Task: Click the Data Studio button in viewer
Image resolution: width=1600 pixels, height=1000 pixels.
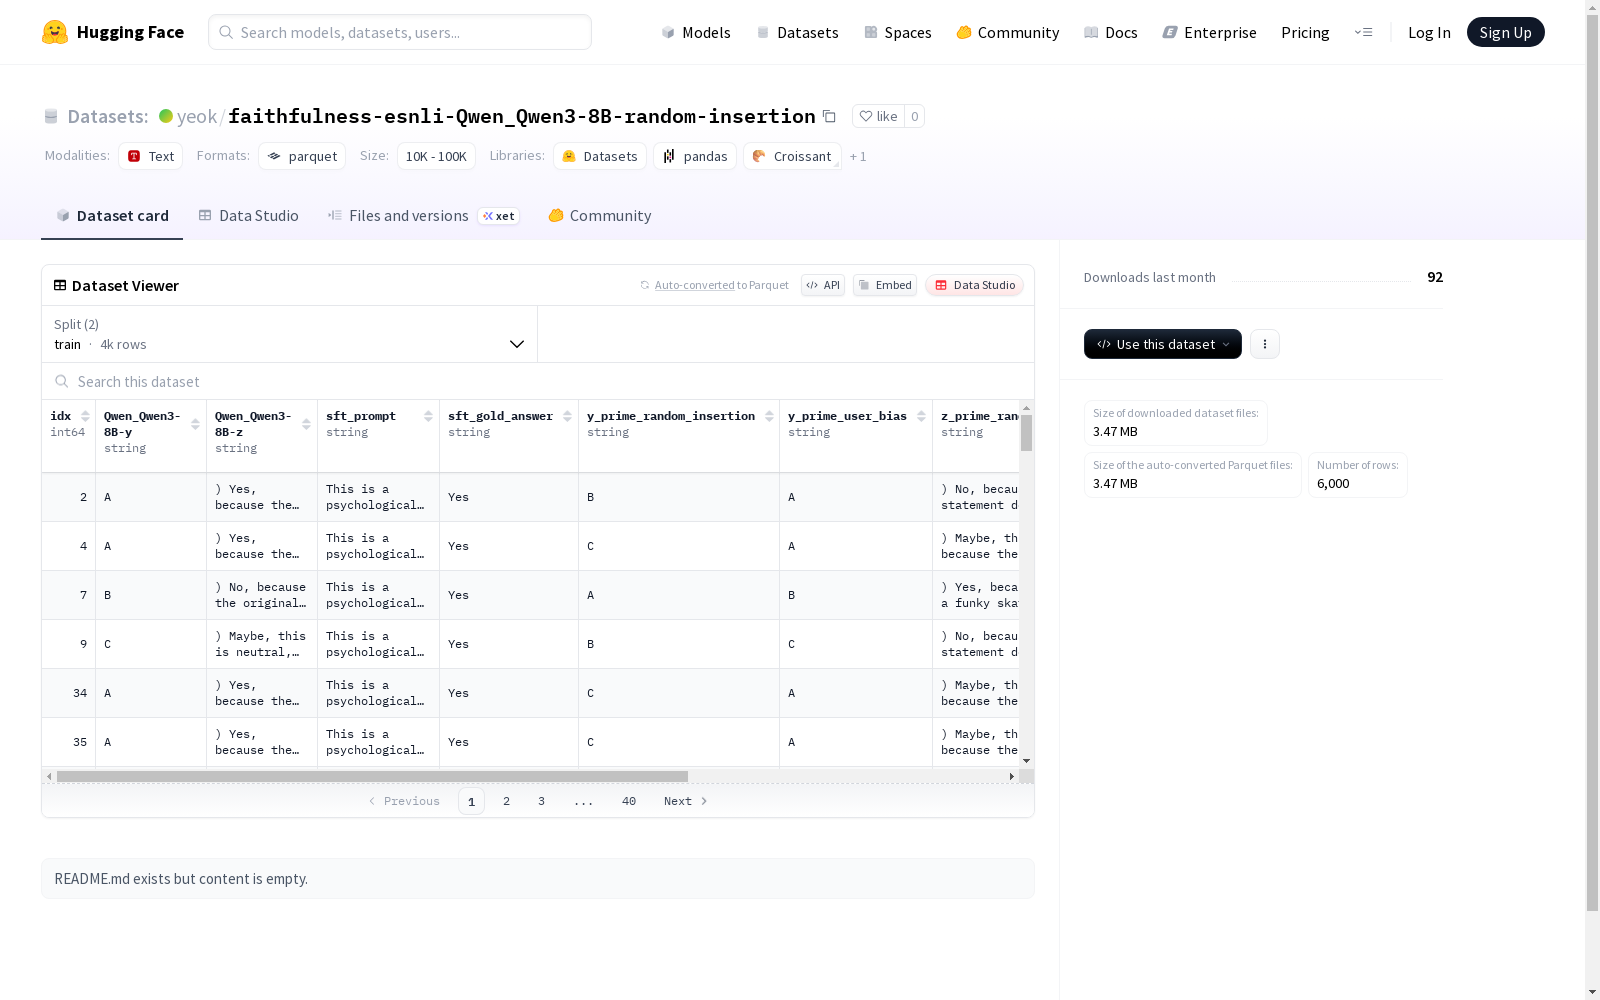Action: (974, 285)
